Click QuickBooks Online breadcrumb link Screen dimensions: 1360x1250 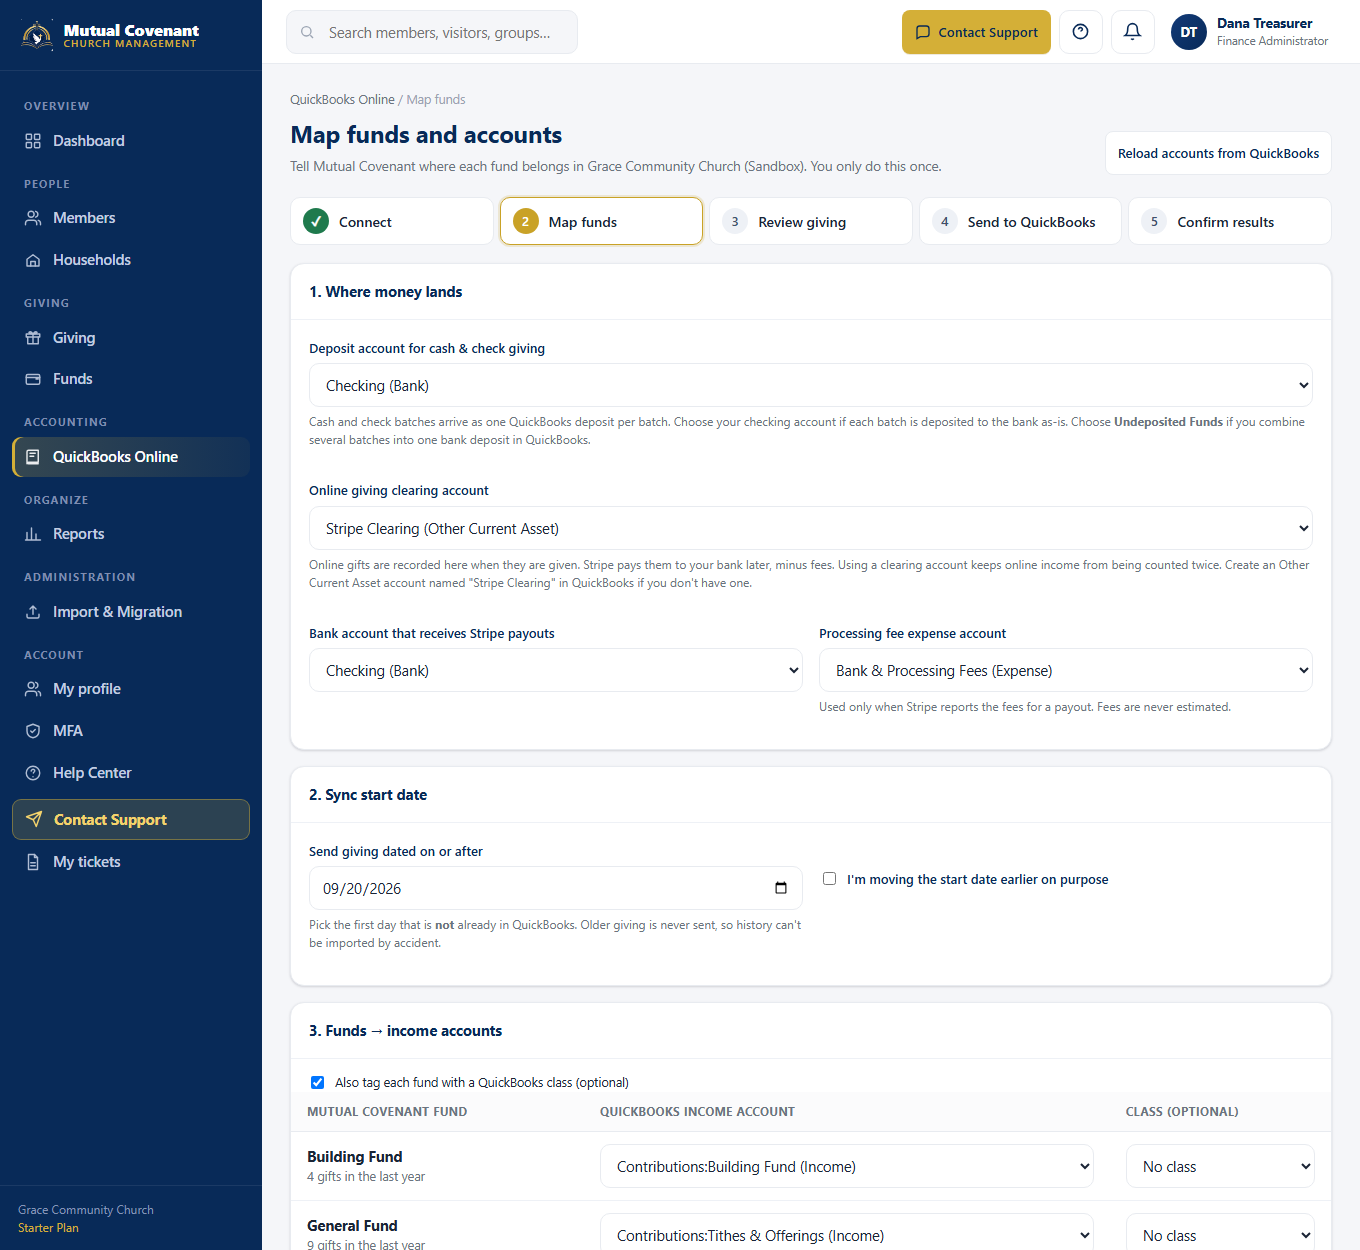[342, 100]
